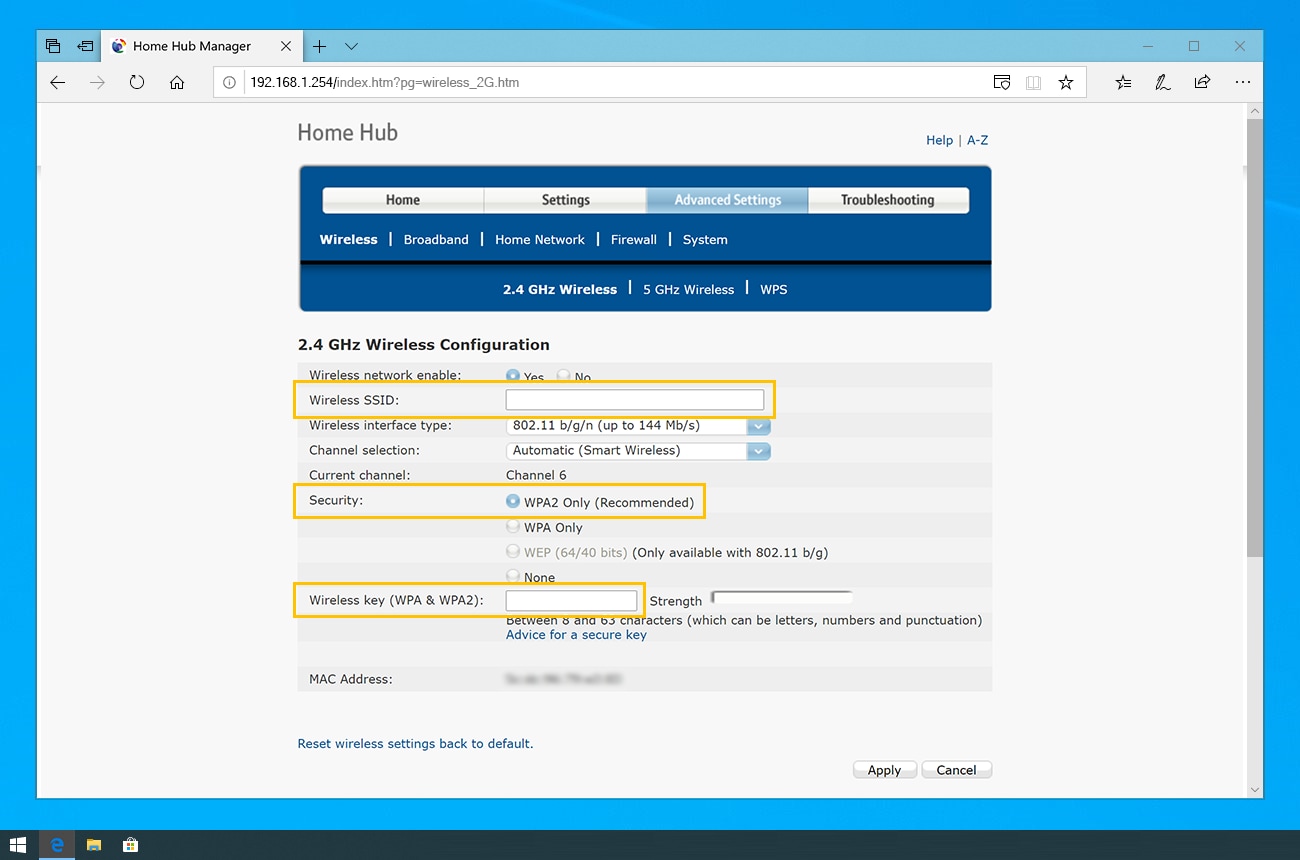The height and width of the screenshot is (860, 1300).
Task: Click the Channel 6 current channel text
Action: [x=536, y=475]
